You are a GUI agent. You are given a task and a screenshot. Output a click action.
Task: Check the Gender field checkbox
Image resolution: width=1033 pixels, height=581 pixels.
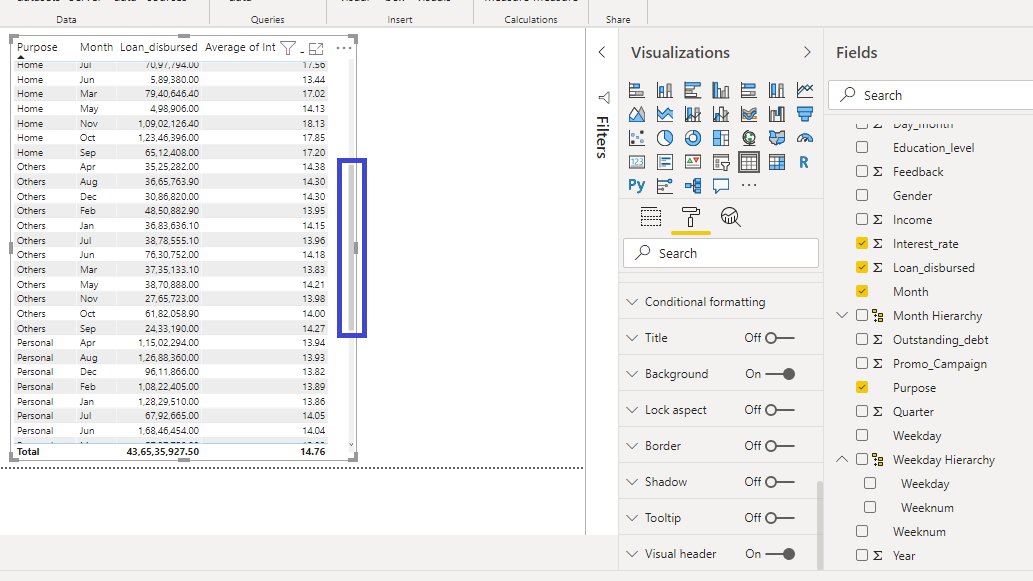(862, 196)
